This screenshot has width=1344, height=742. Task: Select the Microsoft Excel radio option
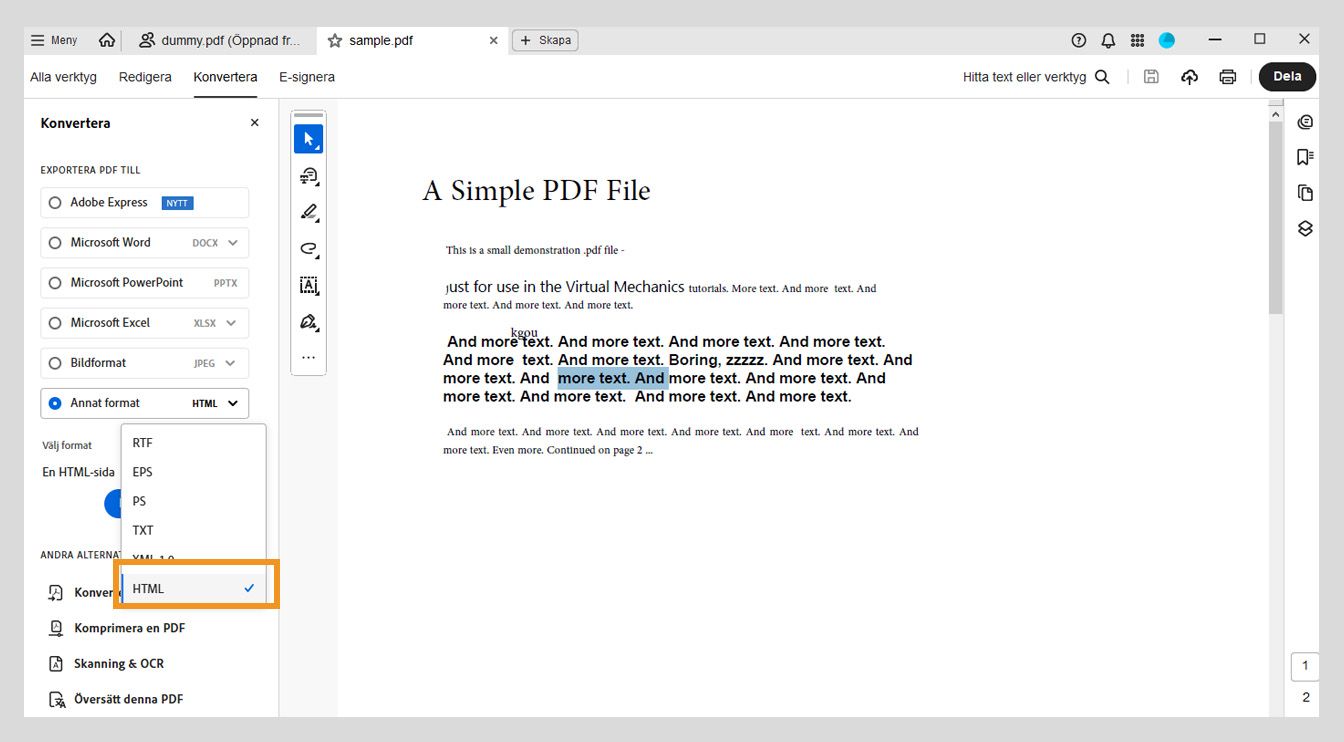pos(55,323)
